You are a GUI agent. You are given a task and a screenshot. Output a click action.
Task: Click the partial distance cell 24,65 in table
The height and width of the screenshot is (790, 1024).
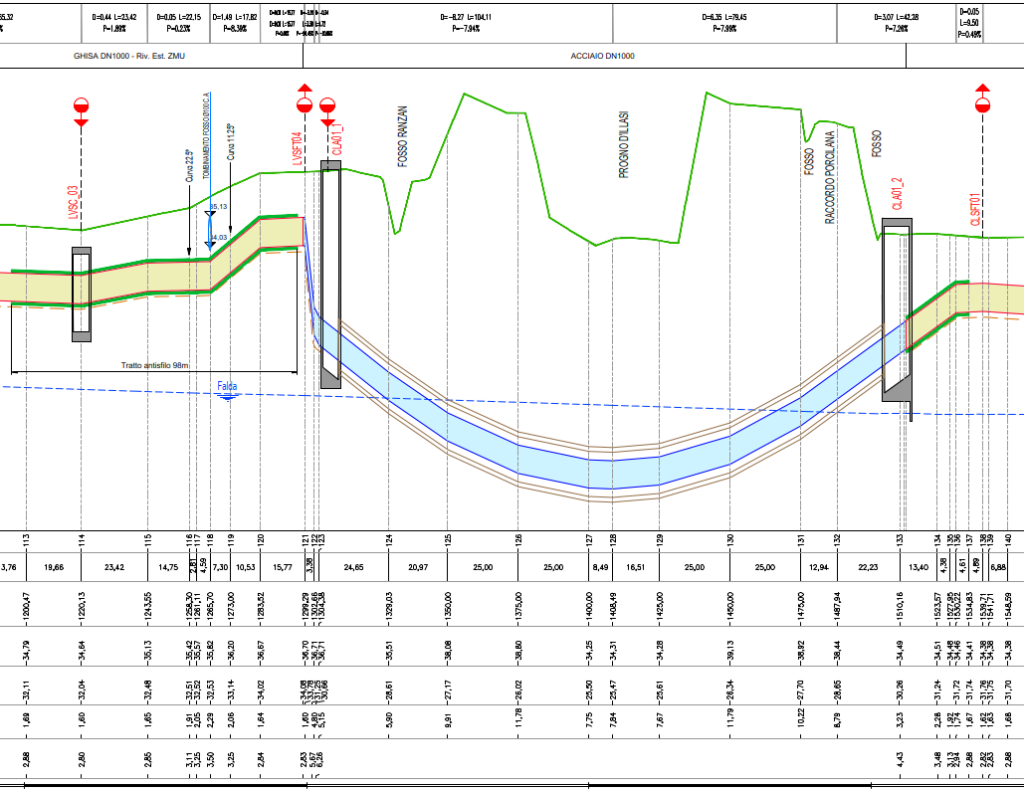[x=354, y=568]
